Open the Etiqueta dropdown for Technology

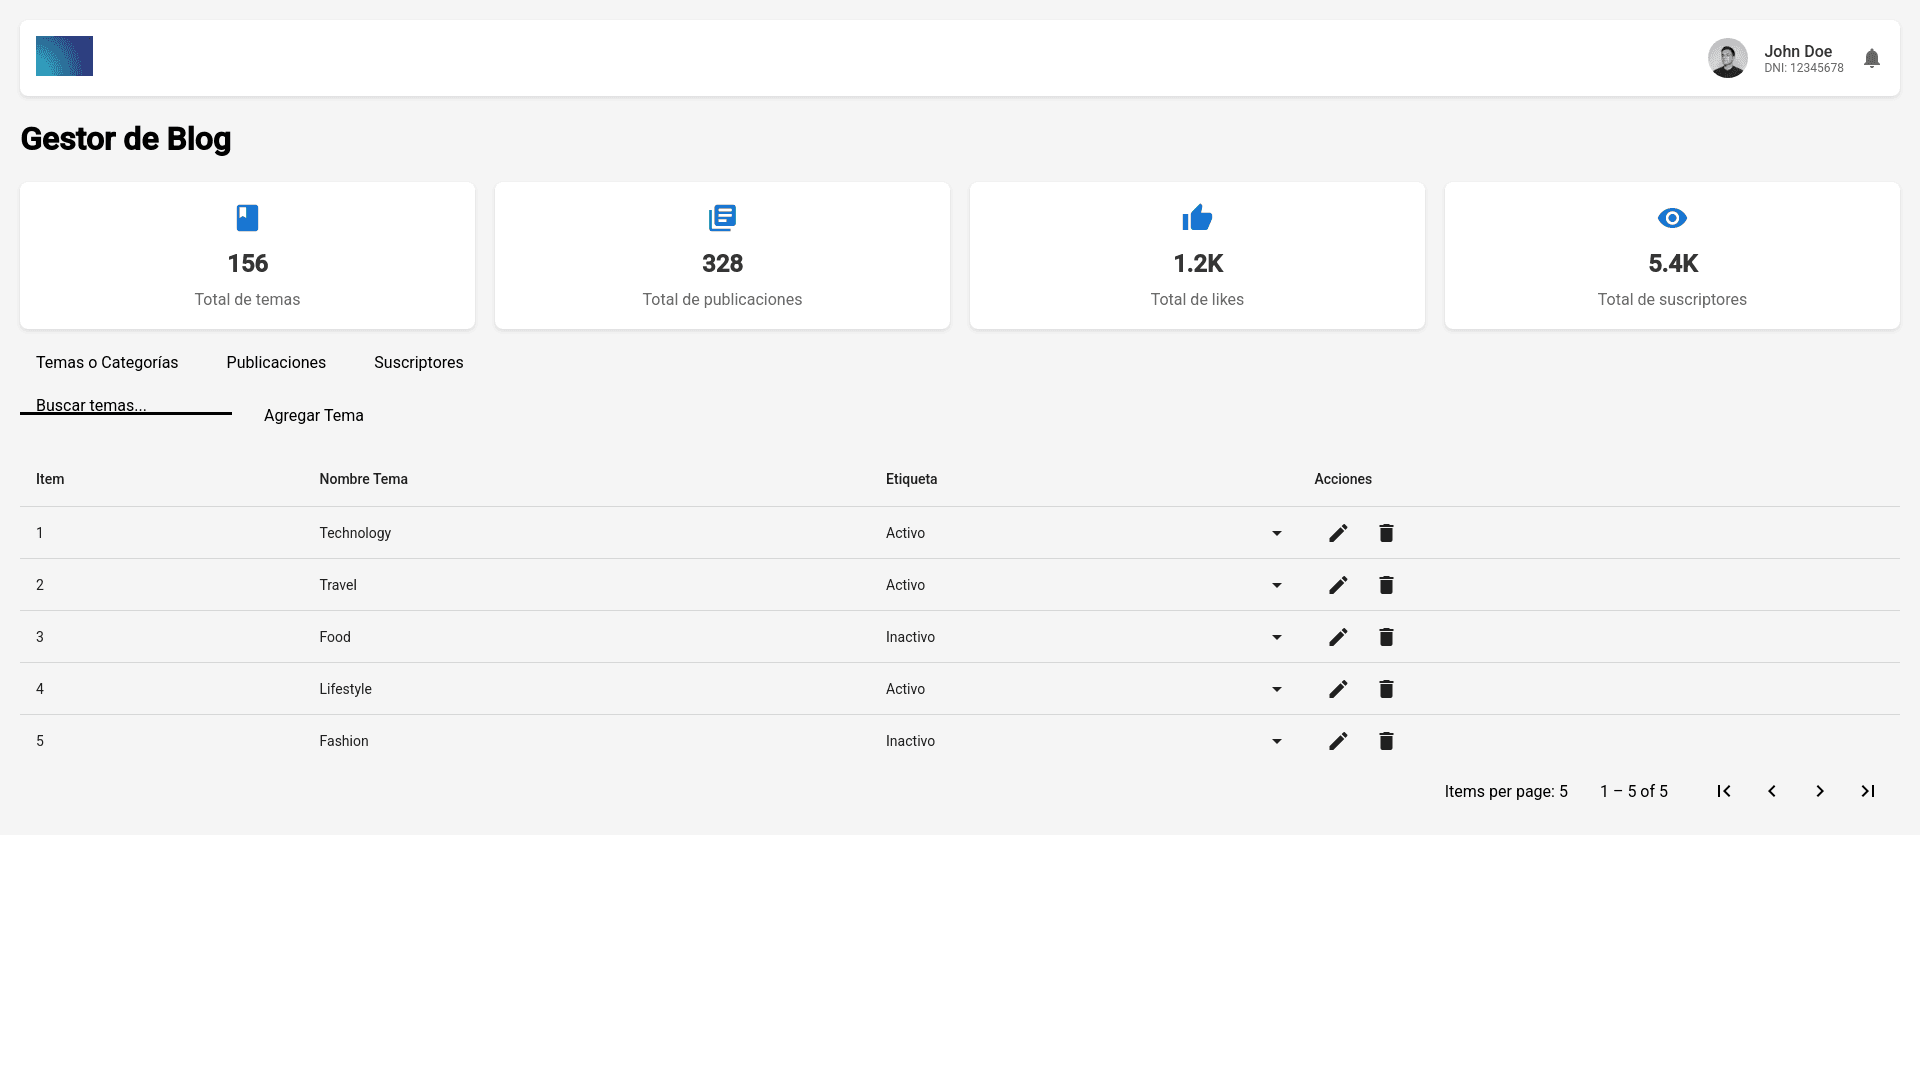point(1276,533)
